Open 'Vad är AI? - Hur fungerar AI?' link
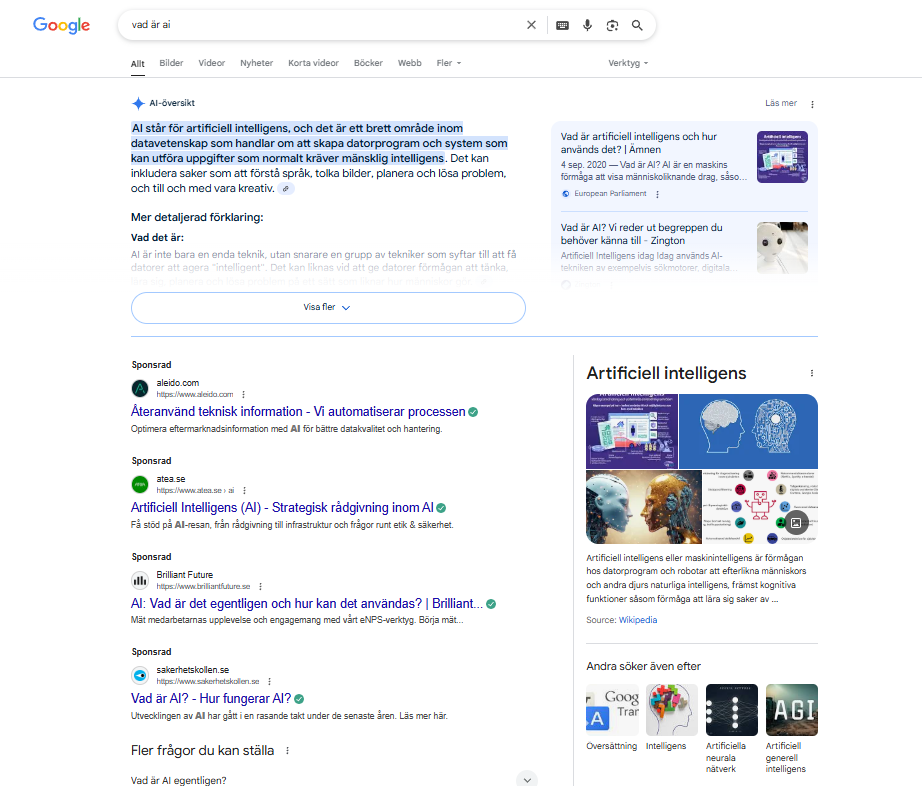Viewport: 922px width, 786px height. click(211, 698)
